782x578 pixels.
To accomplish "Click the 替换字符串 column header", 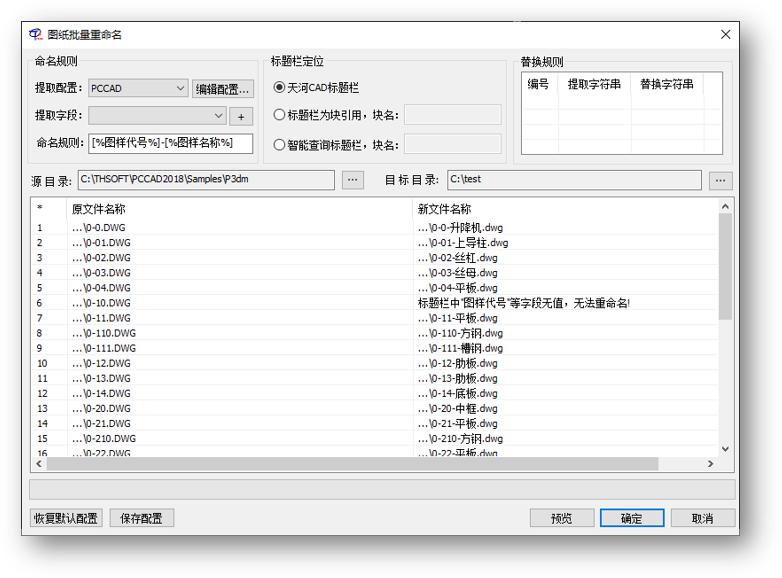I will tap(667, 84).
